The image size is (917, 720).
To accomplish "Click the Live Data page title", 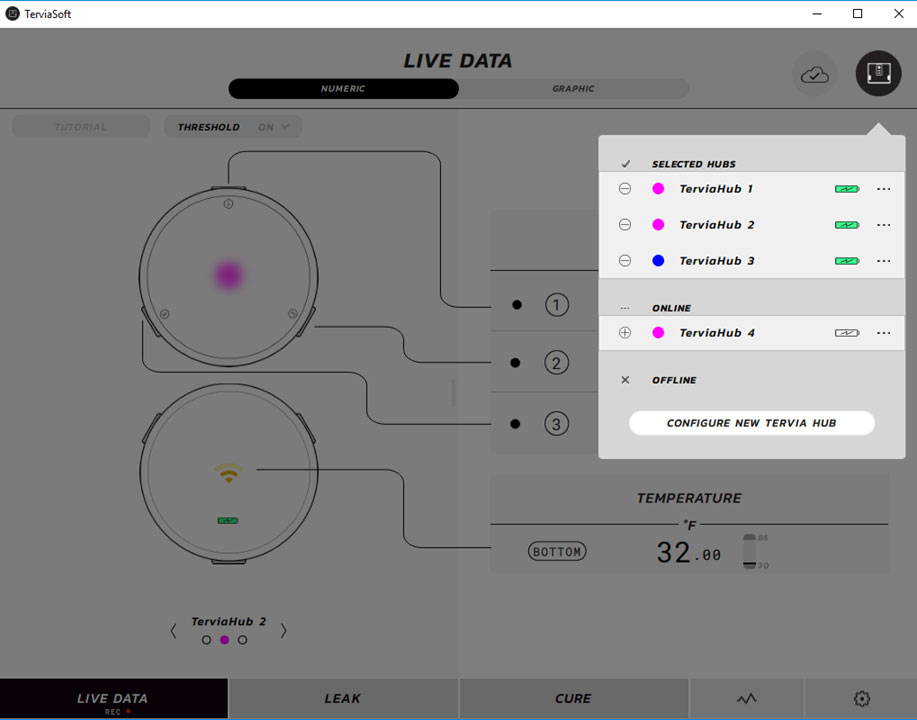I will [458, 61].
